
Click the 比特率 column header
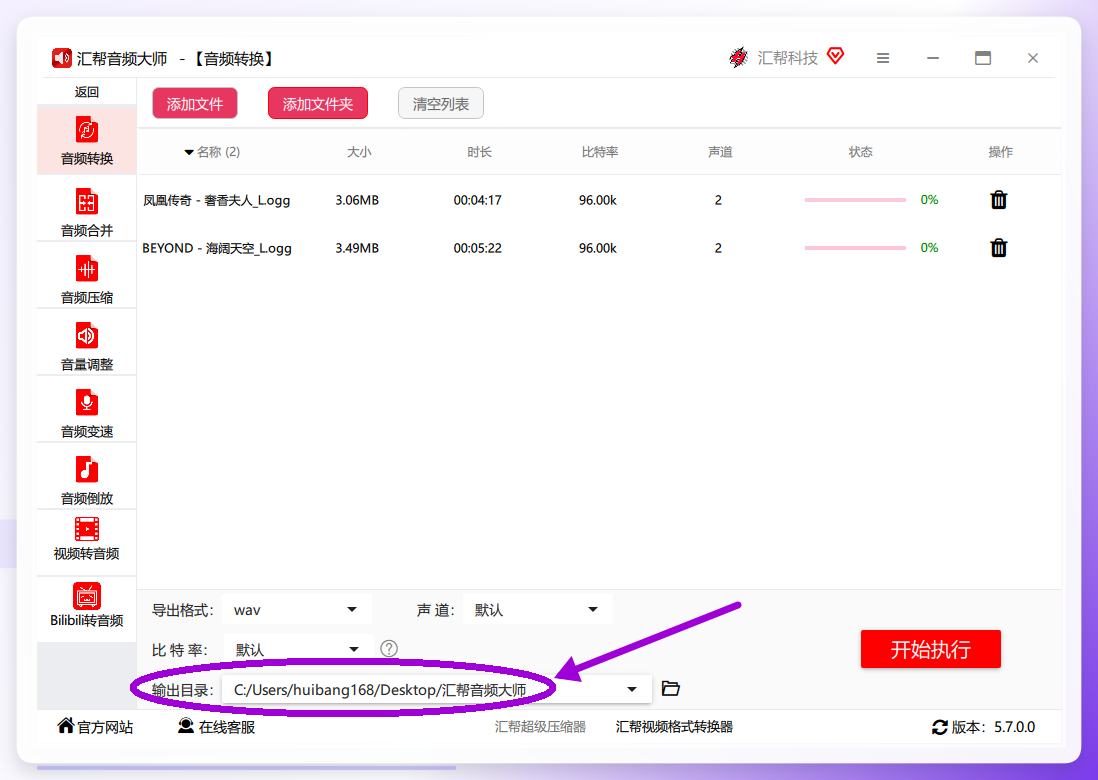pyautogui.click(x=600, y=152)
